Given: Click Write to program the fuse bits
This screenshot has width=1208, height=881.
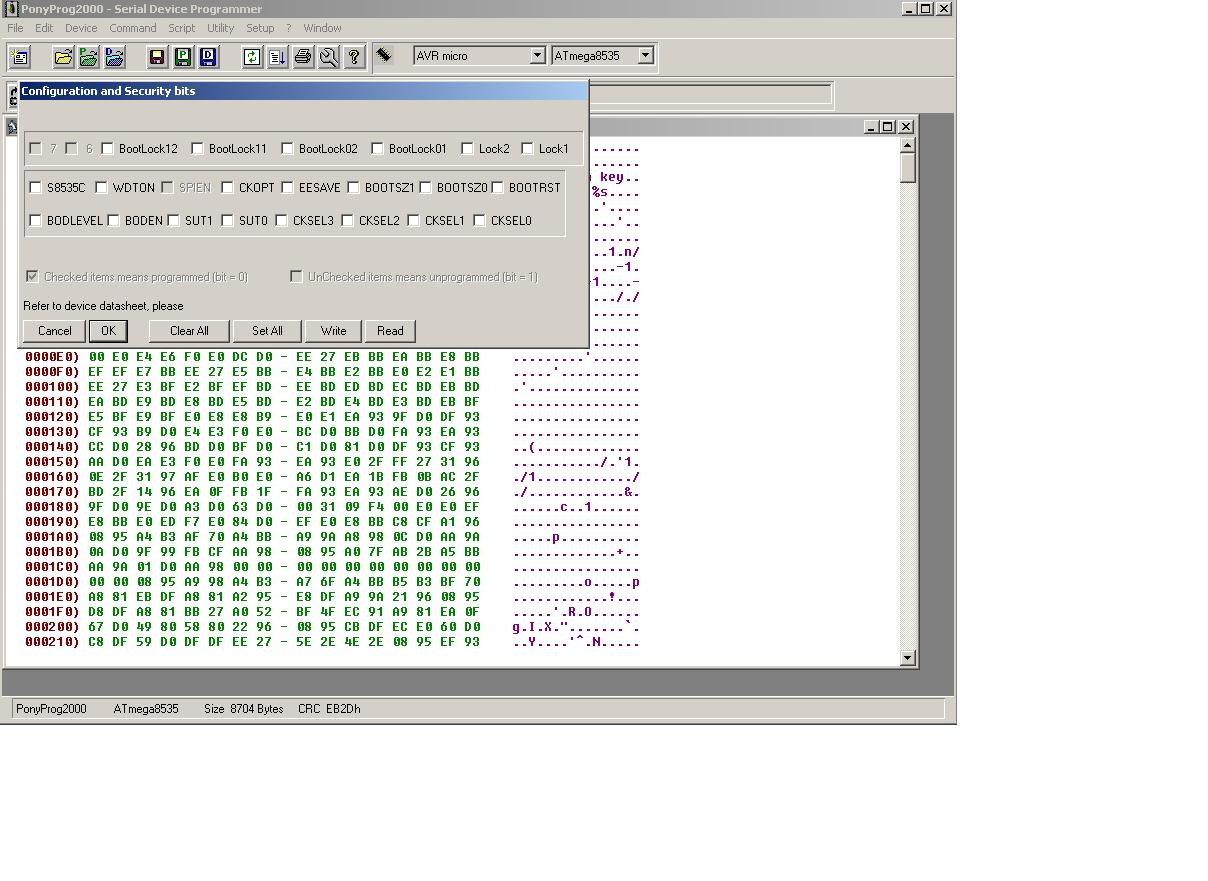Looking at the screenshot, I should 334,331.
